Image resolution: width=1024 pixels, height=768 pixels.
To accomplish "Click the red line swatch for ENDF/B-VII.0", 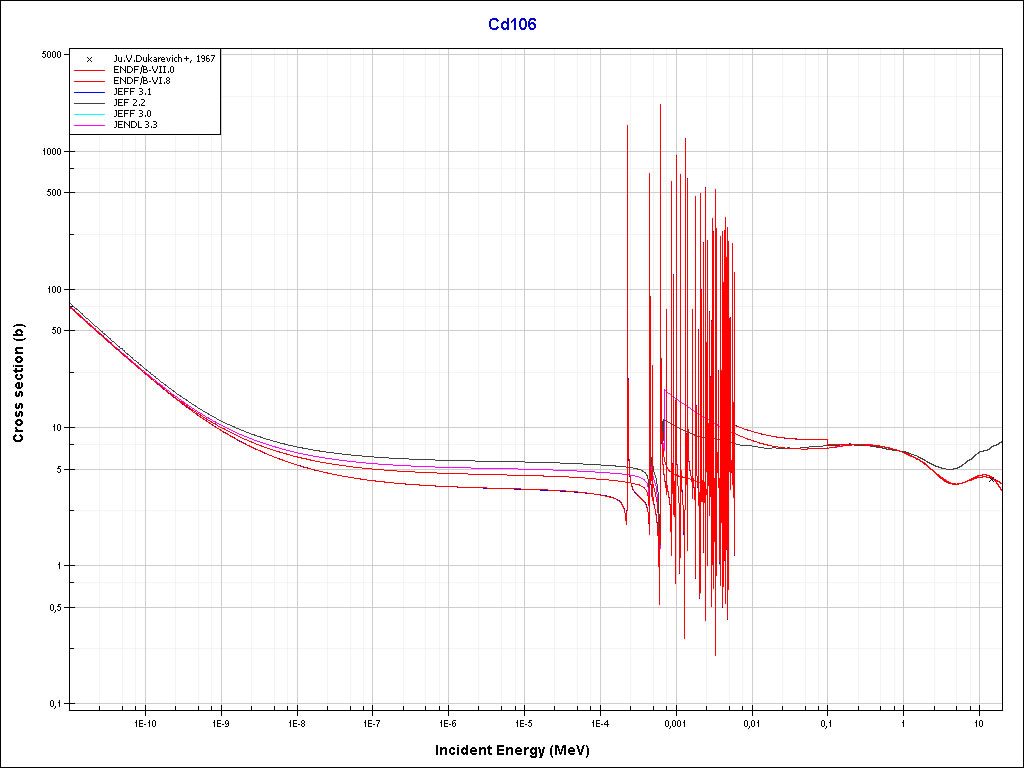I will [89, 70].
